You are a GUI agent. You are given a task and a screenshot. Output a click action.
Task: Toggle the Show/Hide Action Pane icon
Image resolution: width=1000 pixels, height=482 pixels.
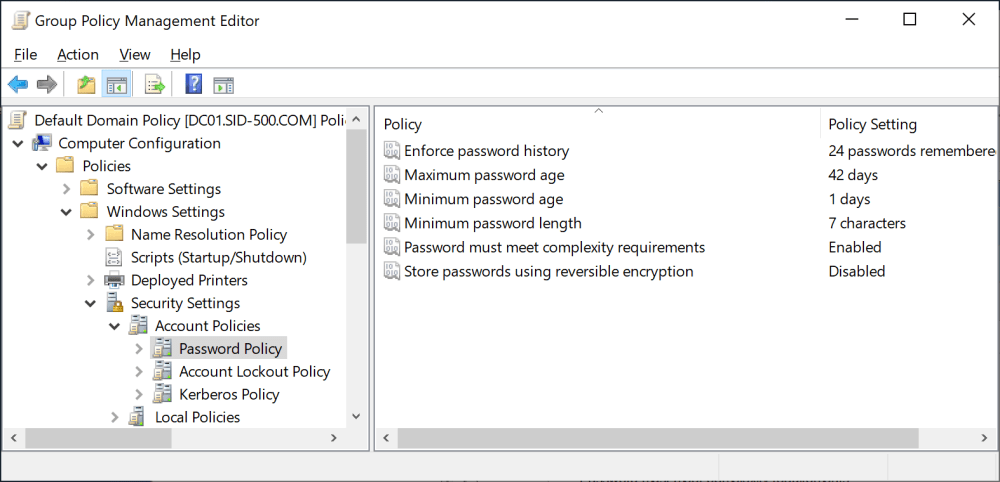(x=223, y=85)
